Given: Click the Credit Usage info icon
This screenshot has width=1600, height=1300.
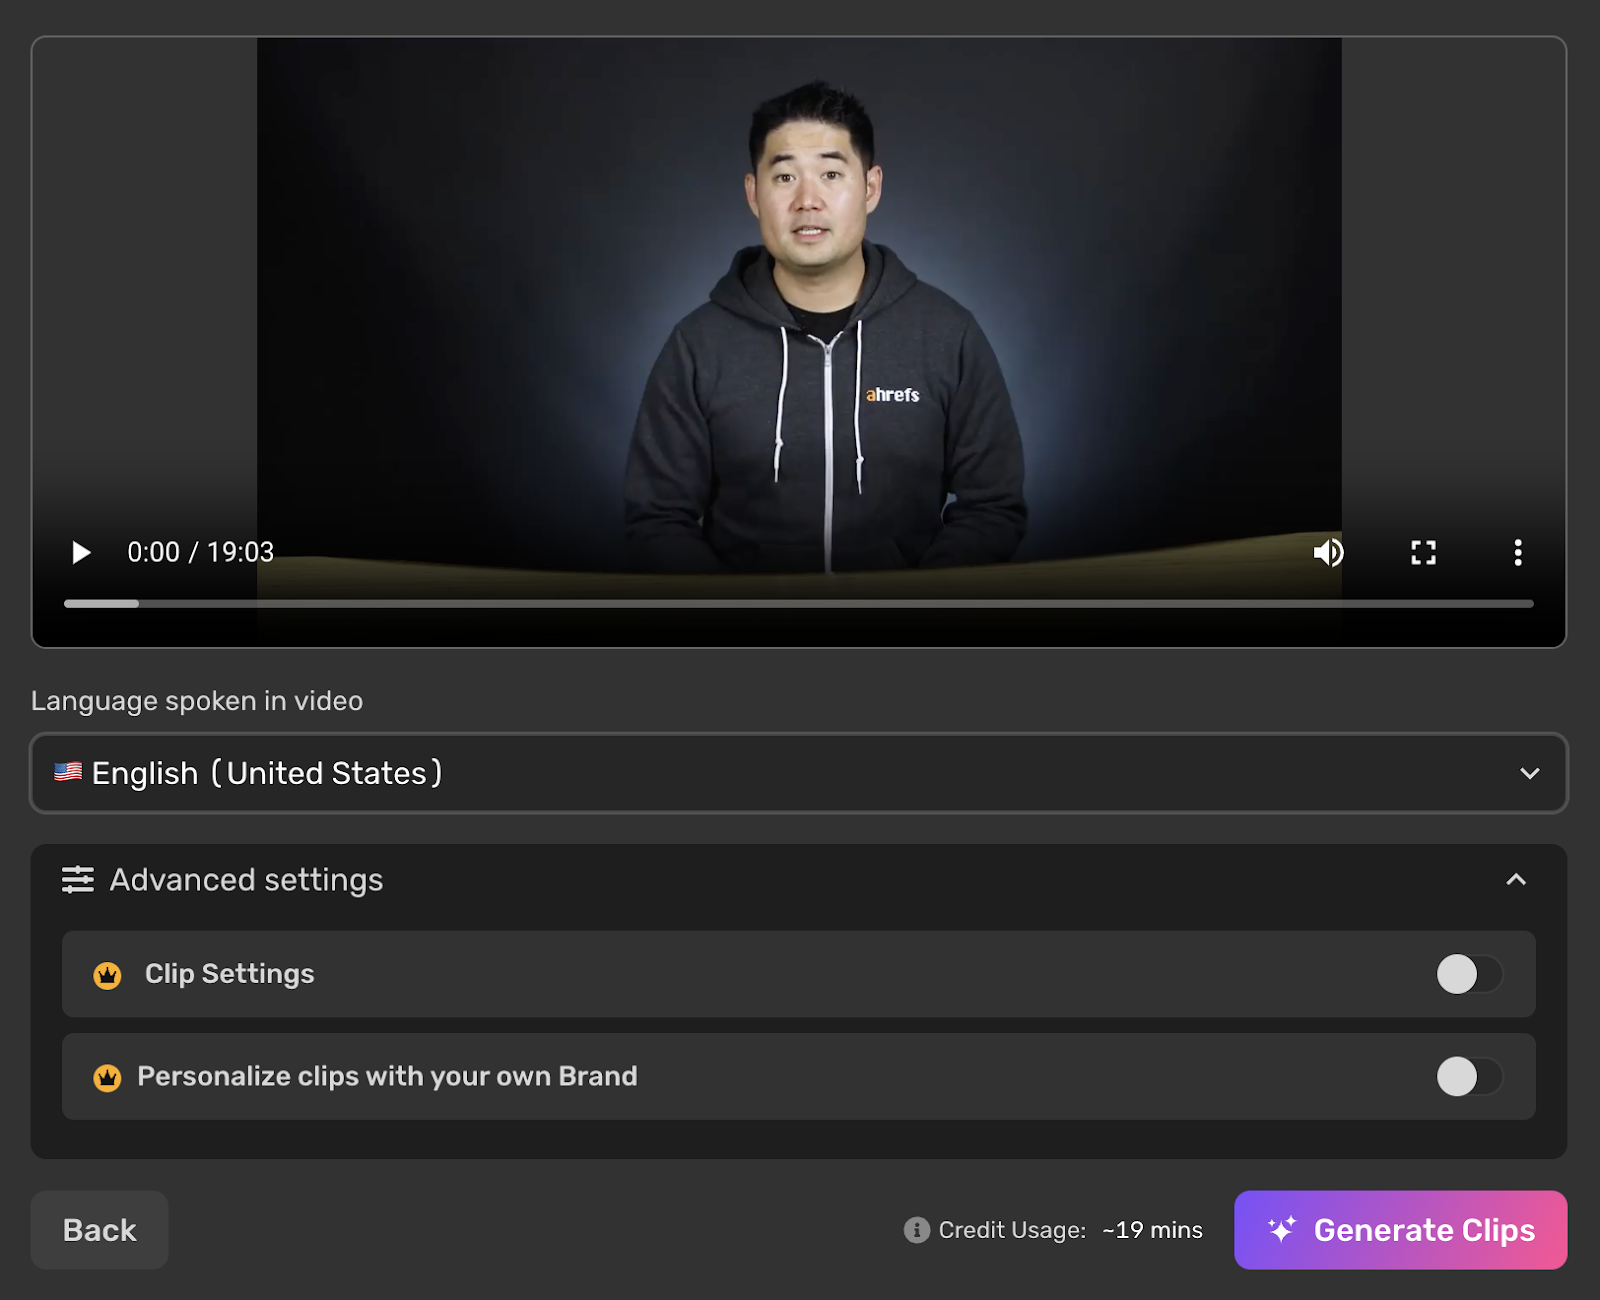Looking at the screenshot, I should click(x=916, y=1230).
